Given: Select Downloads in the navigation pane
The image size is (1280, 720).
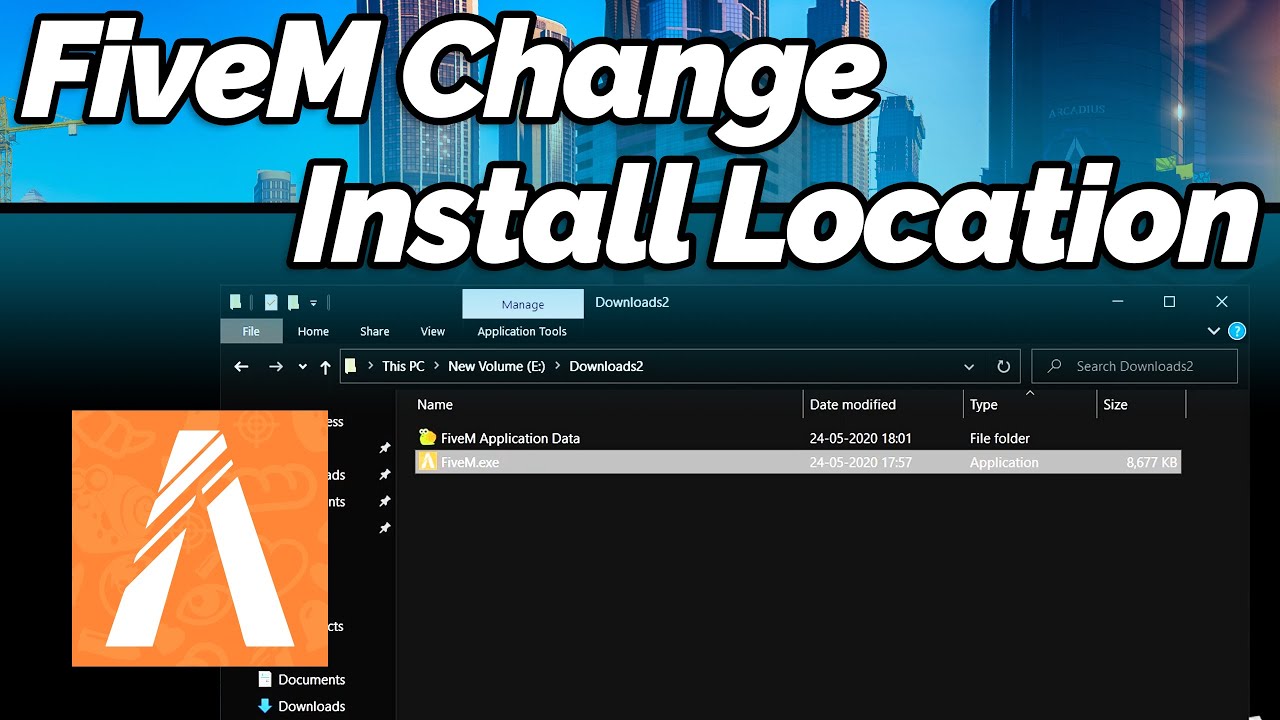Looking at the screenshot, I should click(x=311, y=706).
